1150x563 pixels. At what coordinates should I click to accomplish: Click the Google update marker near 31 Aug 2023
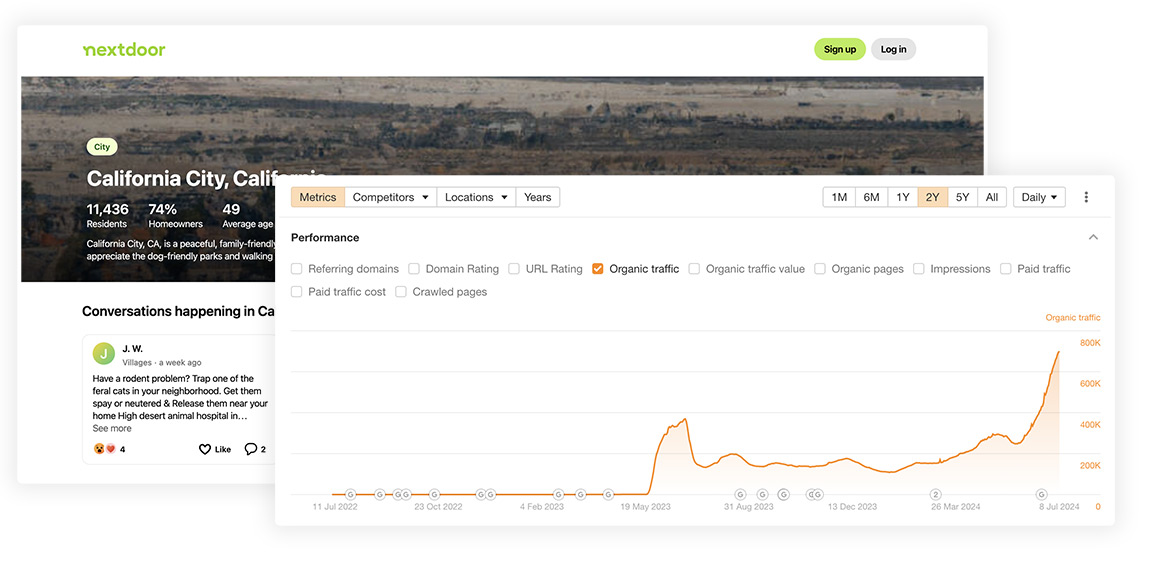coord(740,494)
